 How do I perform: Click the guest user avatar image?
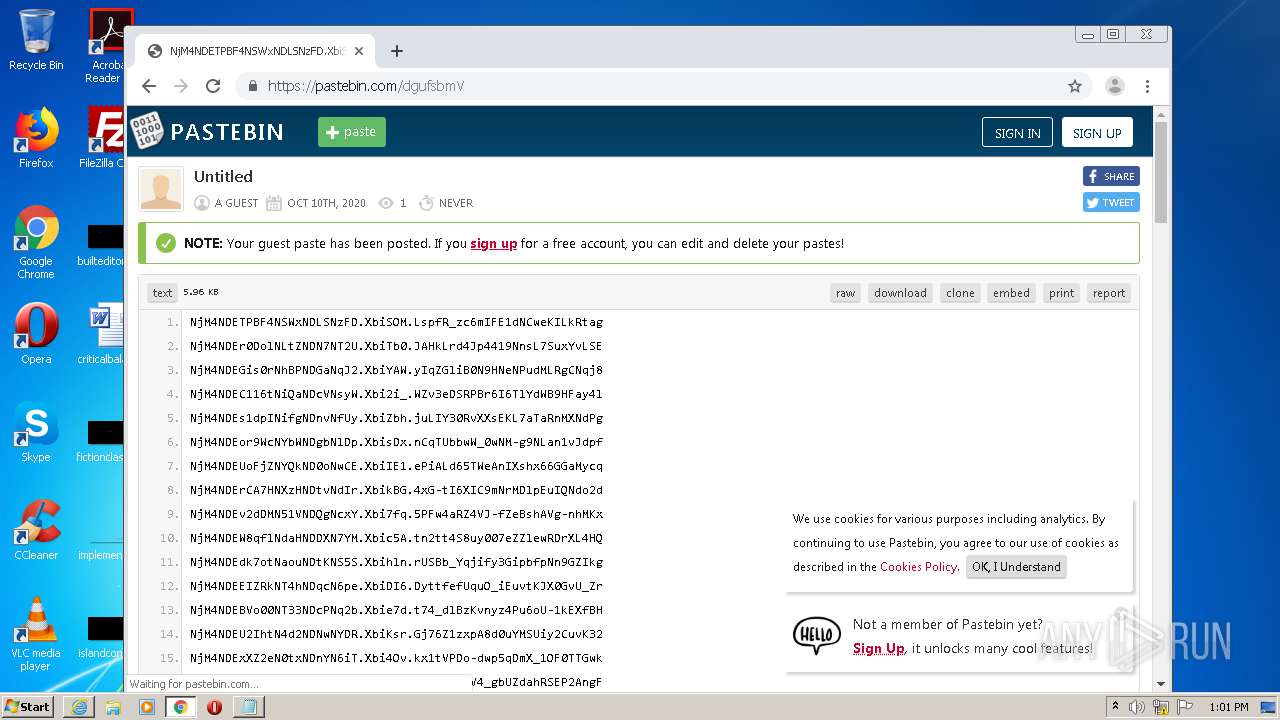pos(161,189)
